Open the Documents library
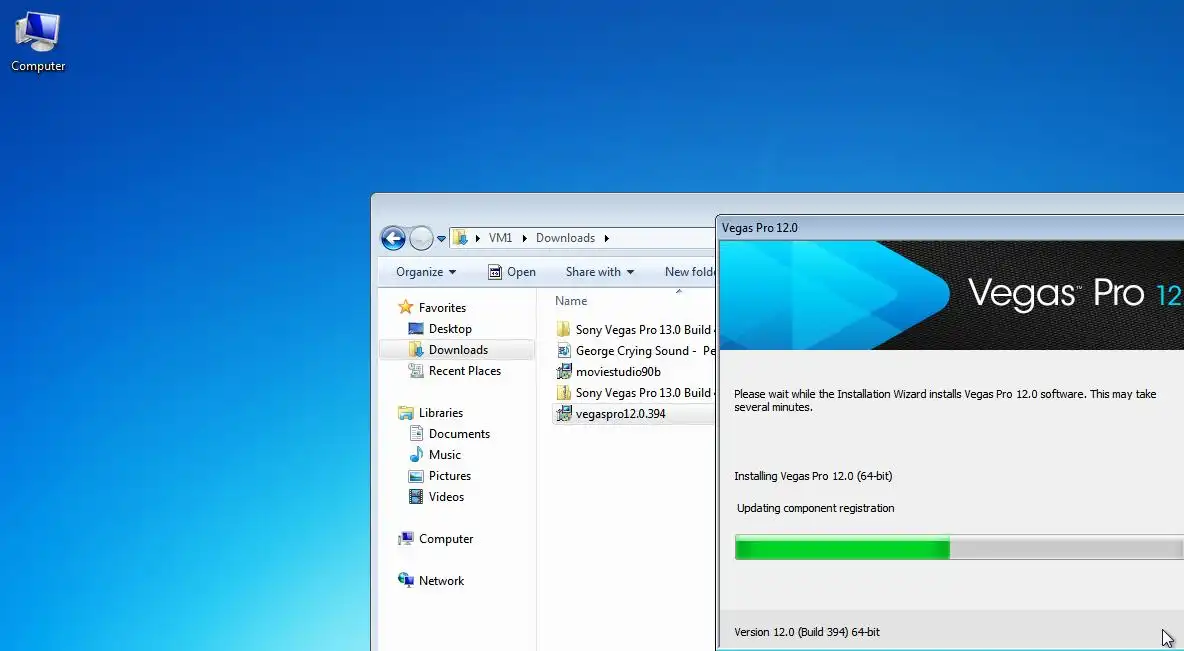This screenshot has height=651, width=1184. [x=459, y=433]
